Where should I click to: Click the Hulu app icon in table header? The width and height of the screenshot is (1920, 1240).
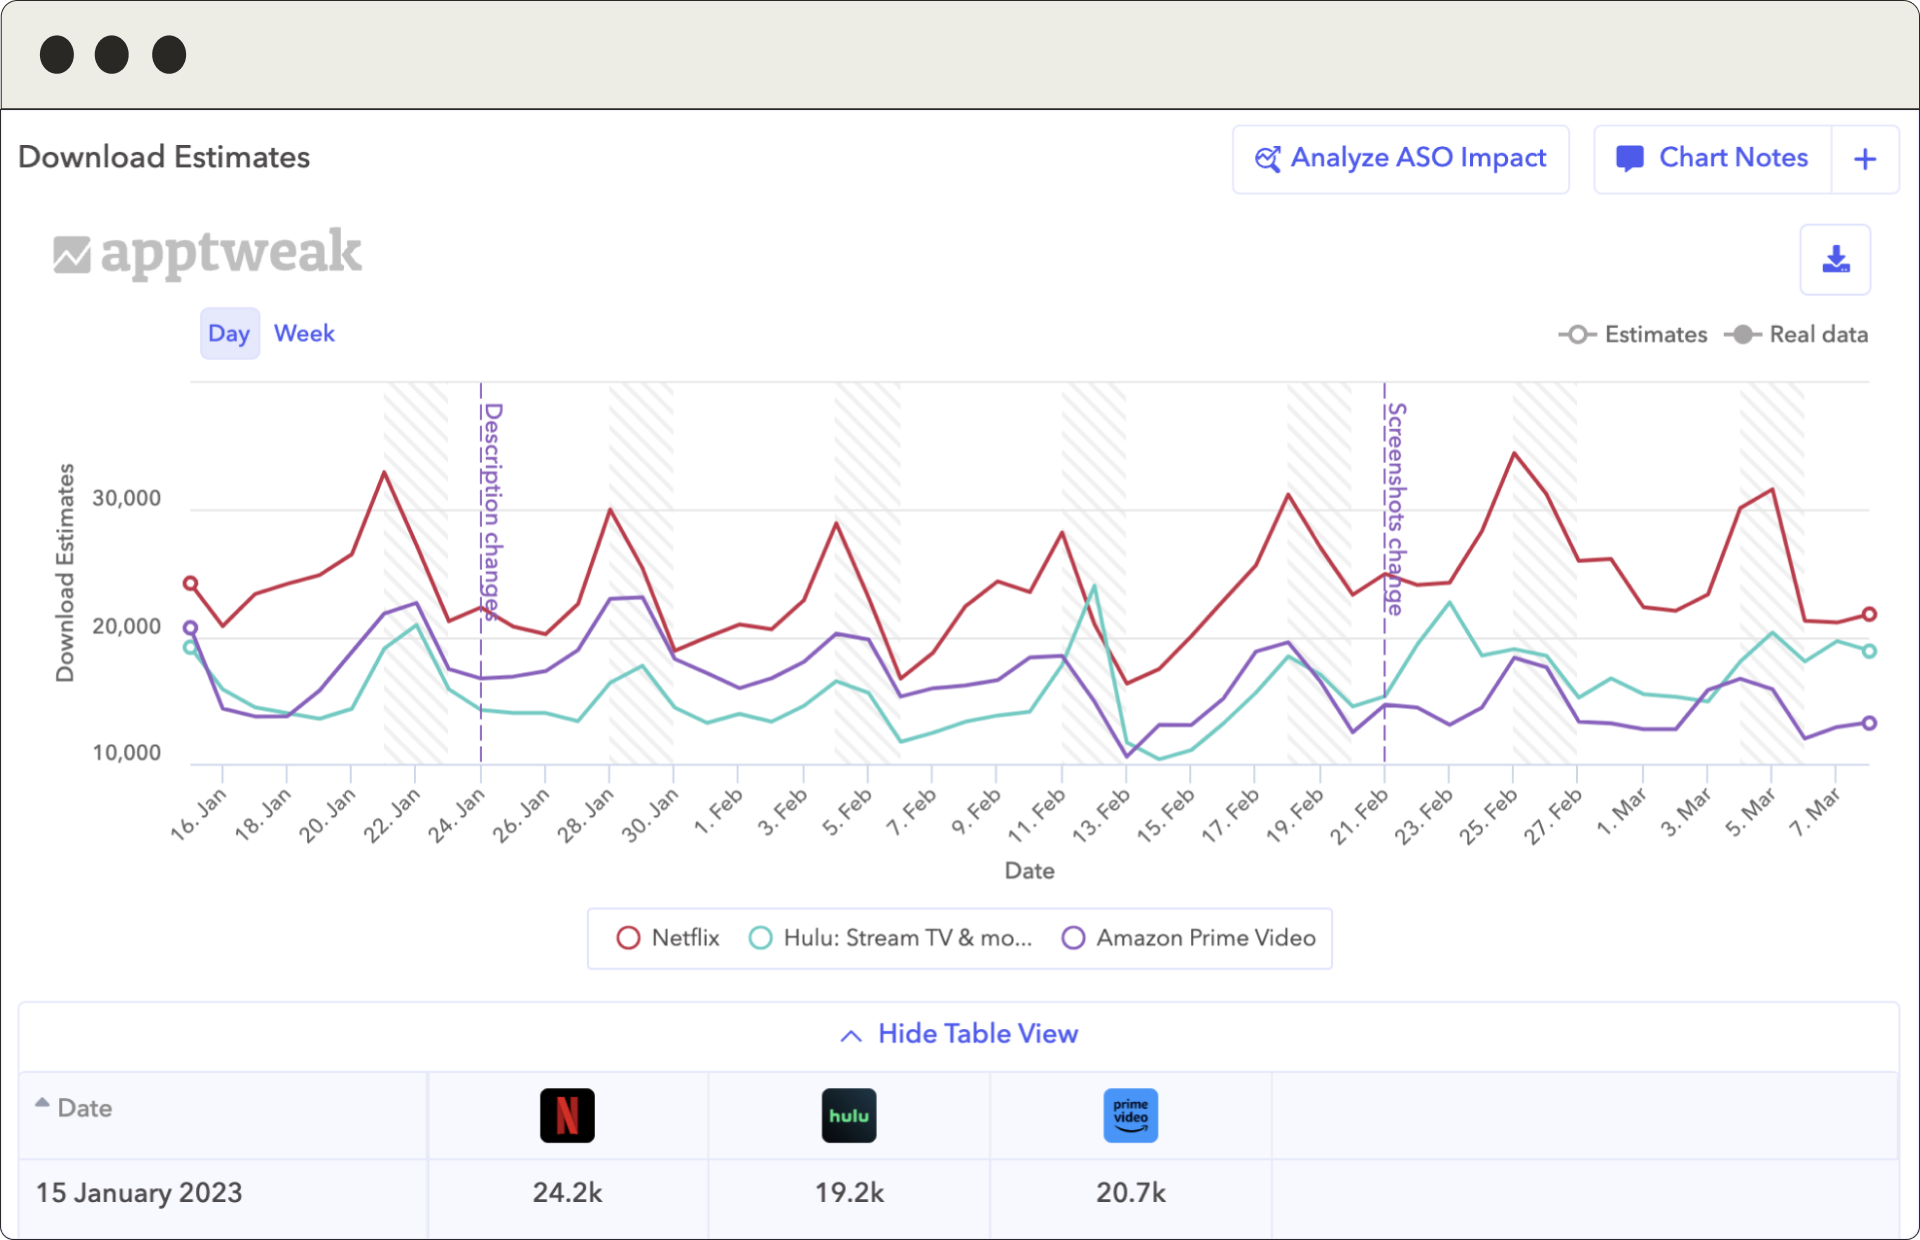pos(849,1115)
